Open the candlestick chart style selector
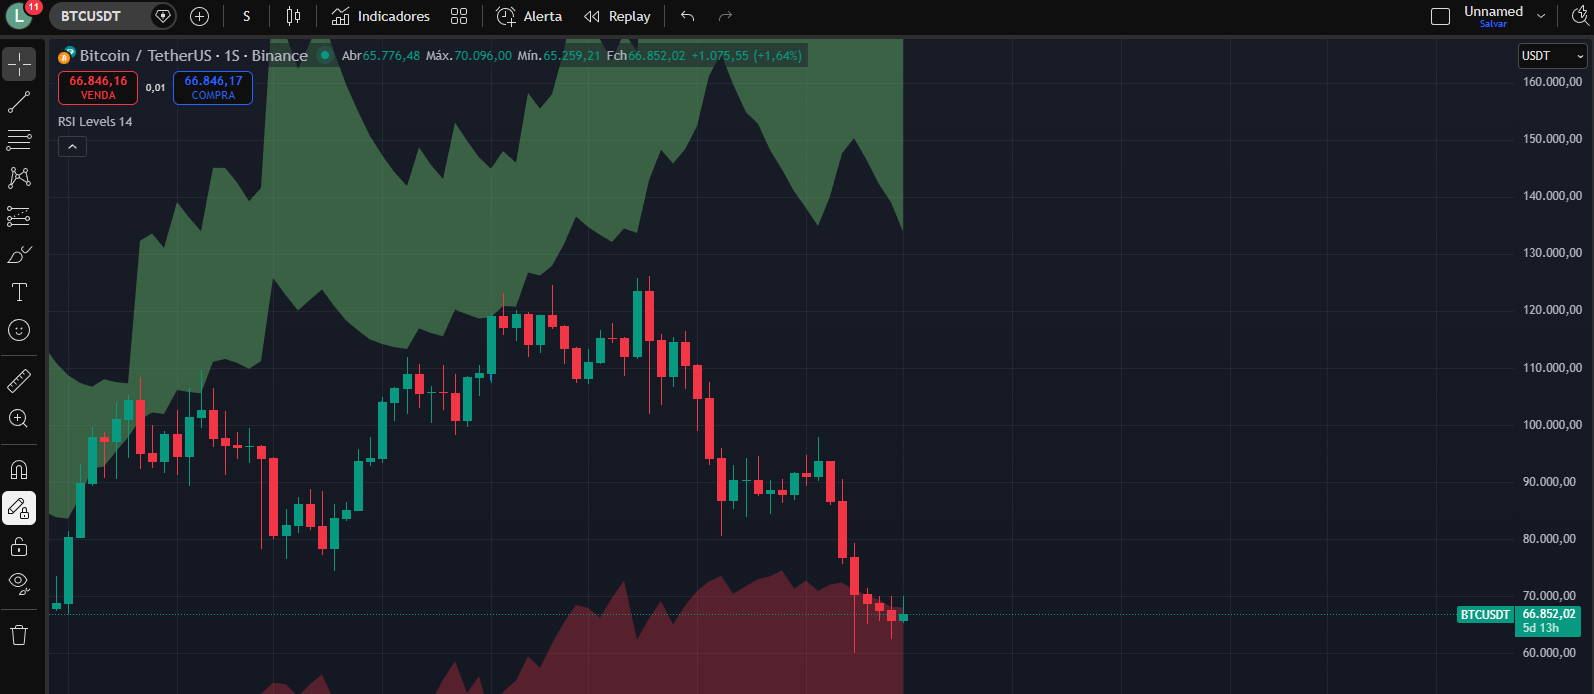The width and height of the screenshot is (1594, 694). click(293, 16)
